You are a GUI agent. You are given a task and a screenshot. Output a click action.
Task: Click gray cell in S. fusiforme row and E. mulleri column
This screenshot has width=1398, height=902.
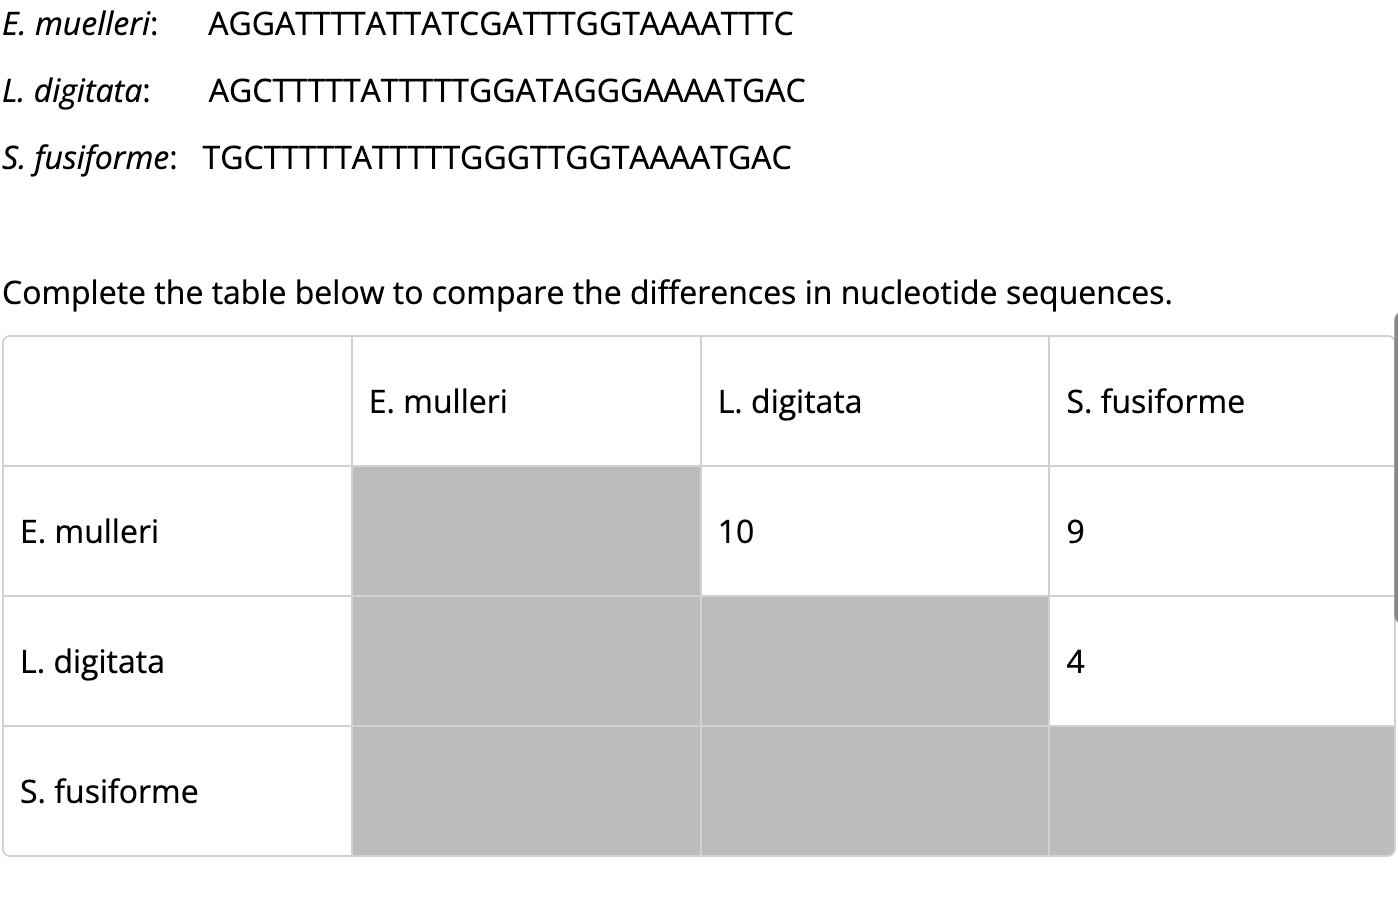click(x=526, y=791)
